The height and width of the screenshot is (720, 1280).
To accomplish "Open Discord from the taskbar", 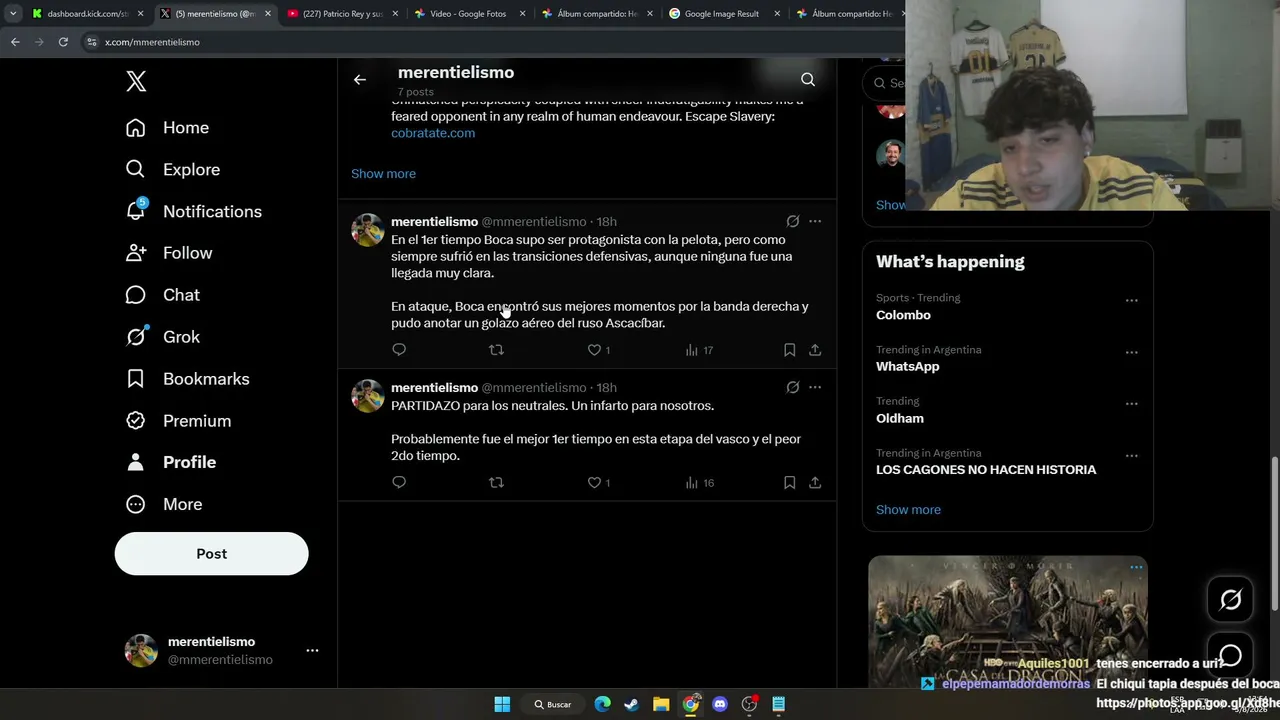I will coord(720,704).
